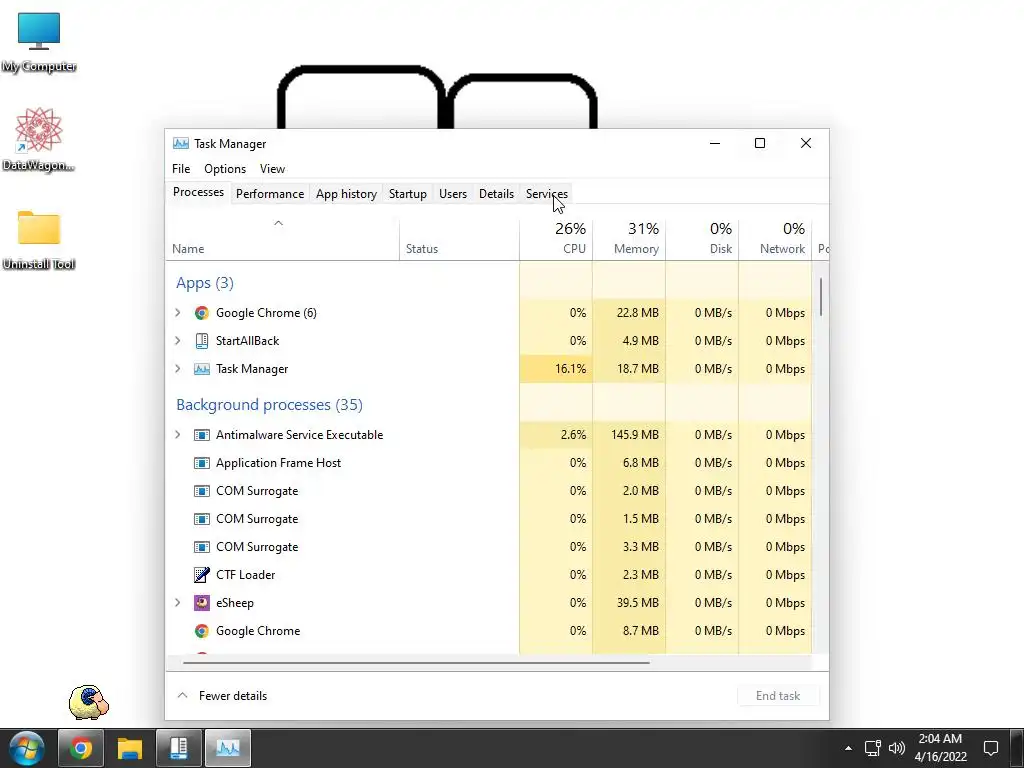This screenshot has width=1024, height=768.
Task: Sort by the Disk column header
Action: (702, 240)
